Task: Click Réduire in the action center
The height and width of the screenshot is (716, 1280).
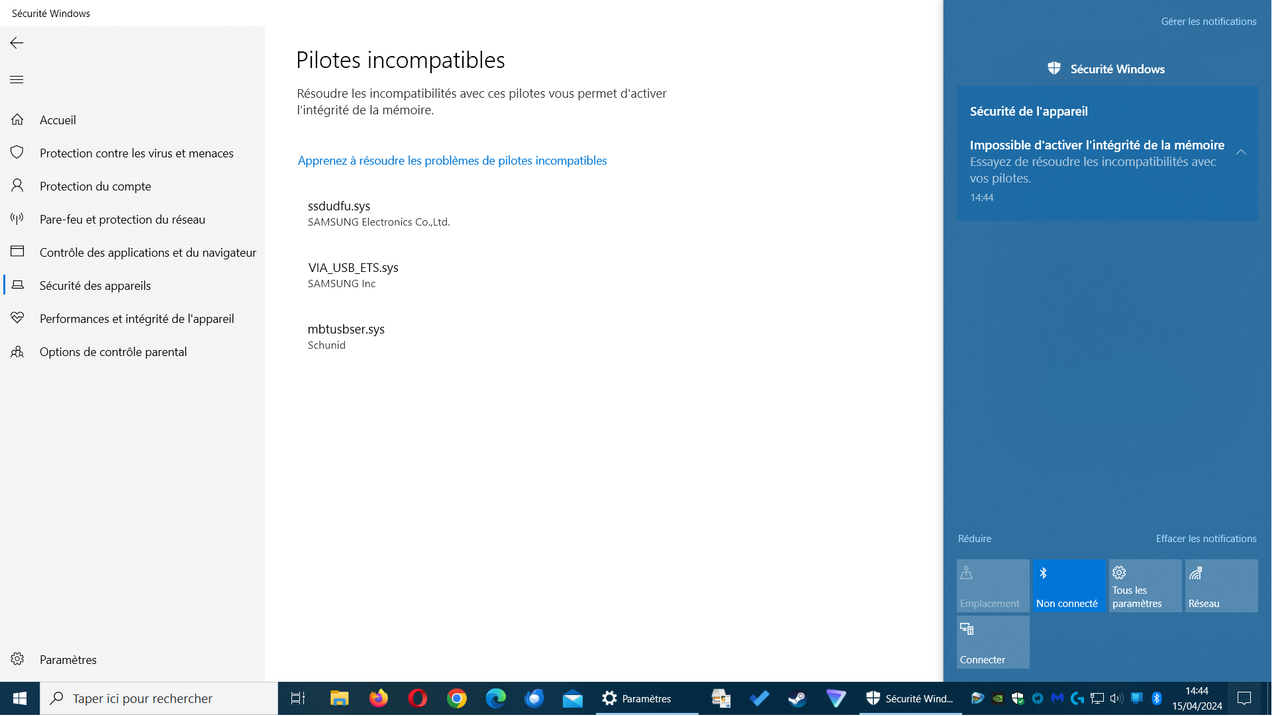Action: tap(974, 539)
